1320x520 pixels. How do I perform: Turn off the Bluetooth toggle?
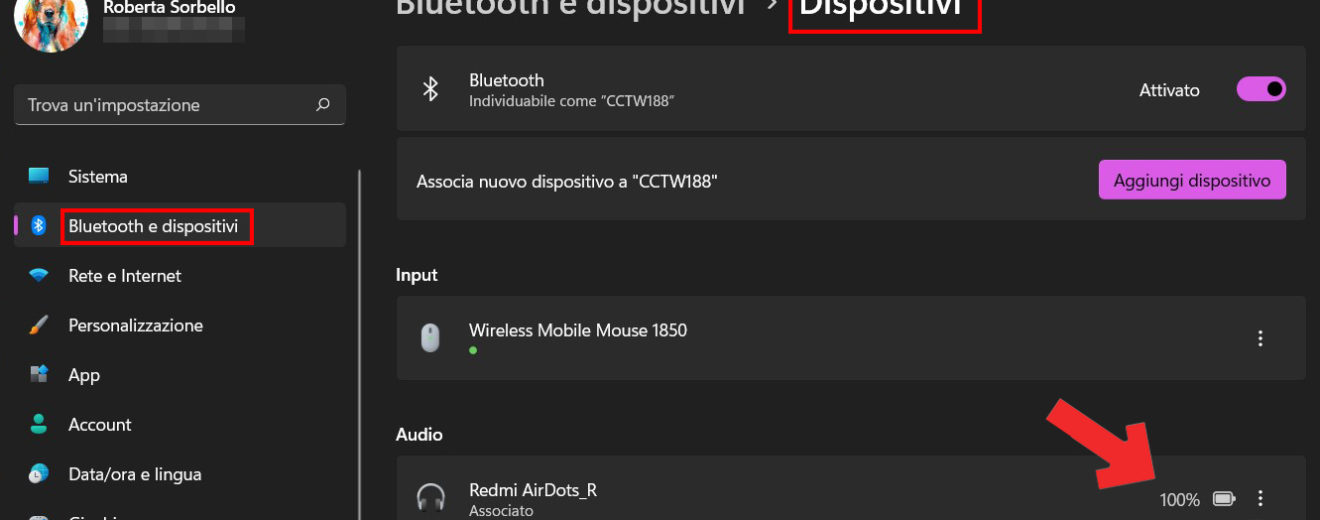point(1261,89)
